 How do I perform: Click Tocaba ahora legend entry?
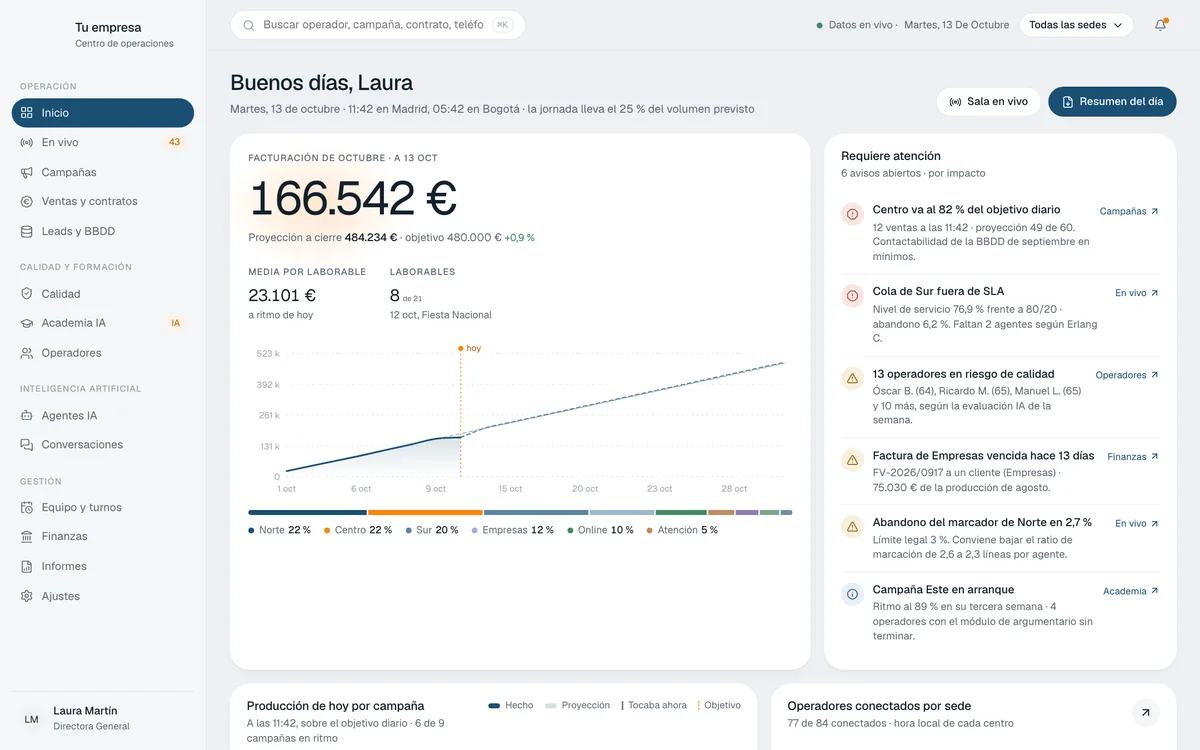(x=654, y=705)
